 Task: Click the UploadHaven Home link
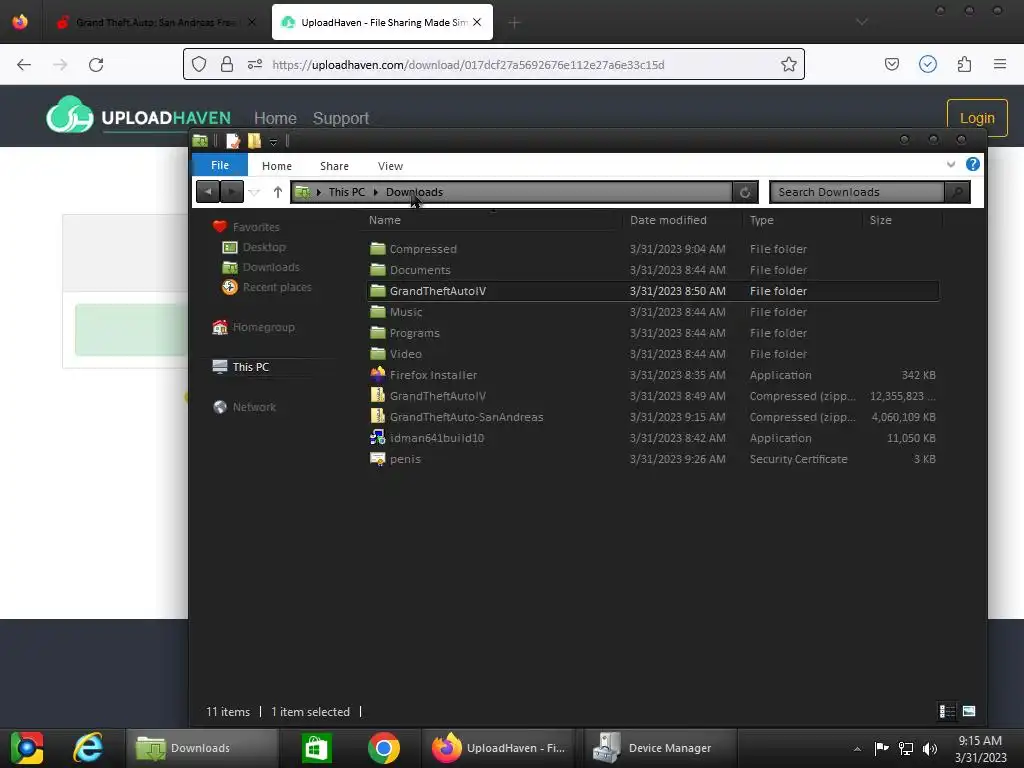[x=275, y=118]
